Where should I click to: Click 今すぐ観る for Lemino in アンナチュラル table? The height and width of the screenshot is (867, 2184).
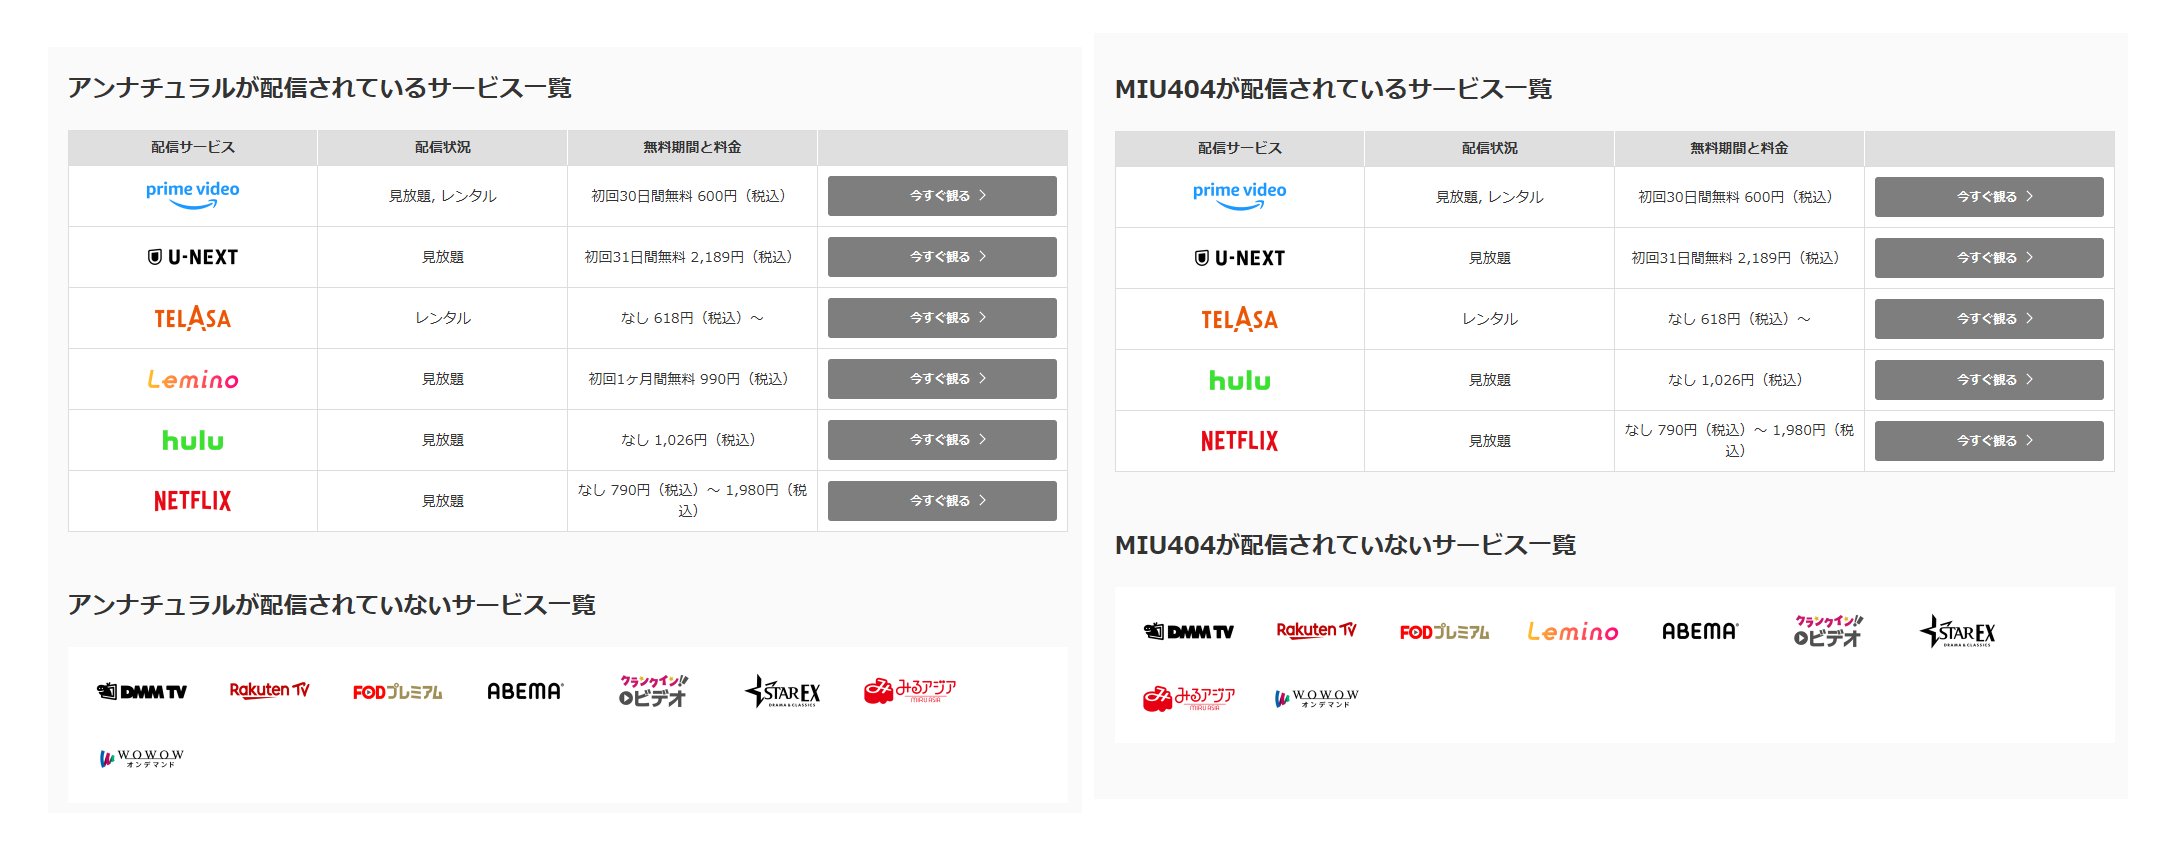pyautogui.click(x=942, y=379)
